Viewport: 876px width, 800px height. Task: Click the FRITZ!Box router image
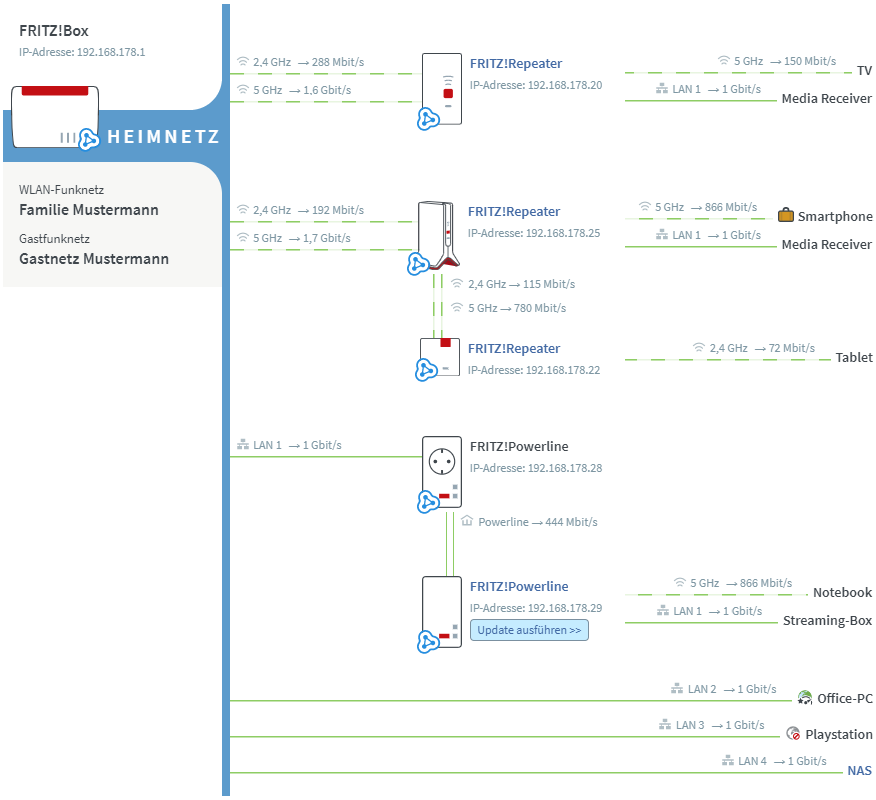(55, 117)
